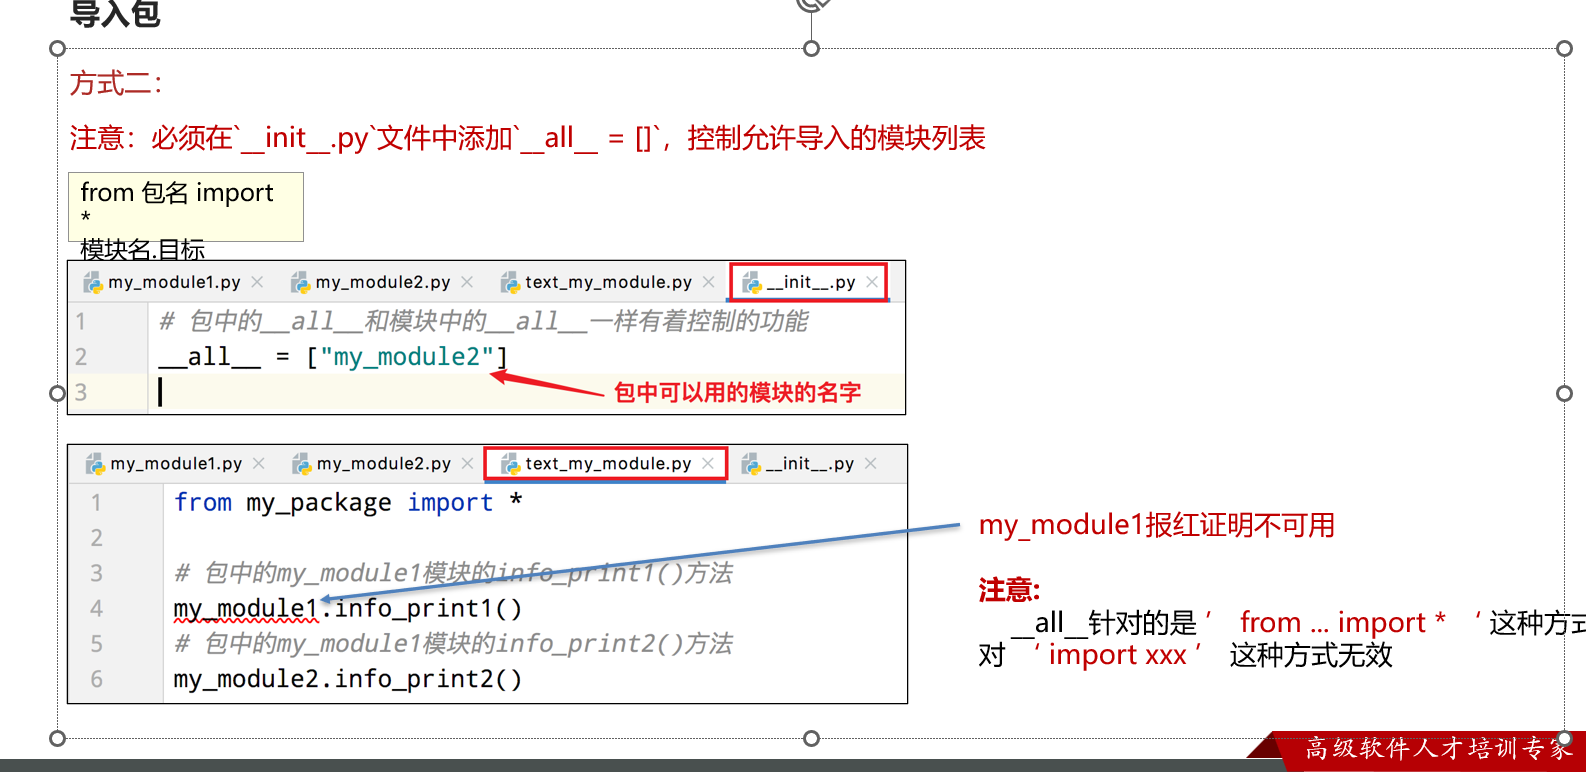Click the middle-right sizing handle of the text box
Screen dimensions: 1586x772
[x=1564, y=393]
